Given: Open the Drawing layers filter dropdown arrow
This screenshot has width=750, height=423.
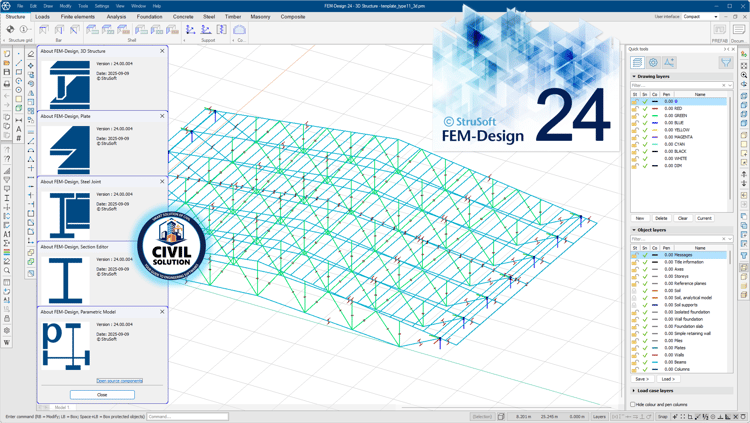Looking at the screenshot, I should click(x=730, y=86).
